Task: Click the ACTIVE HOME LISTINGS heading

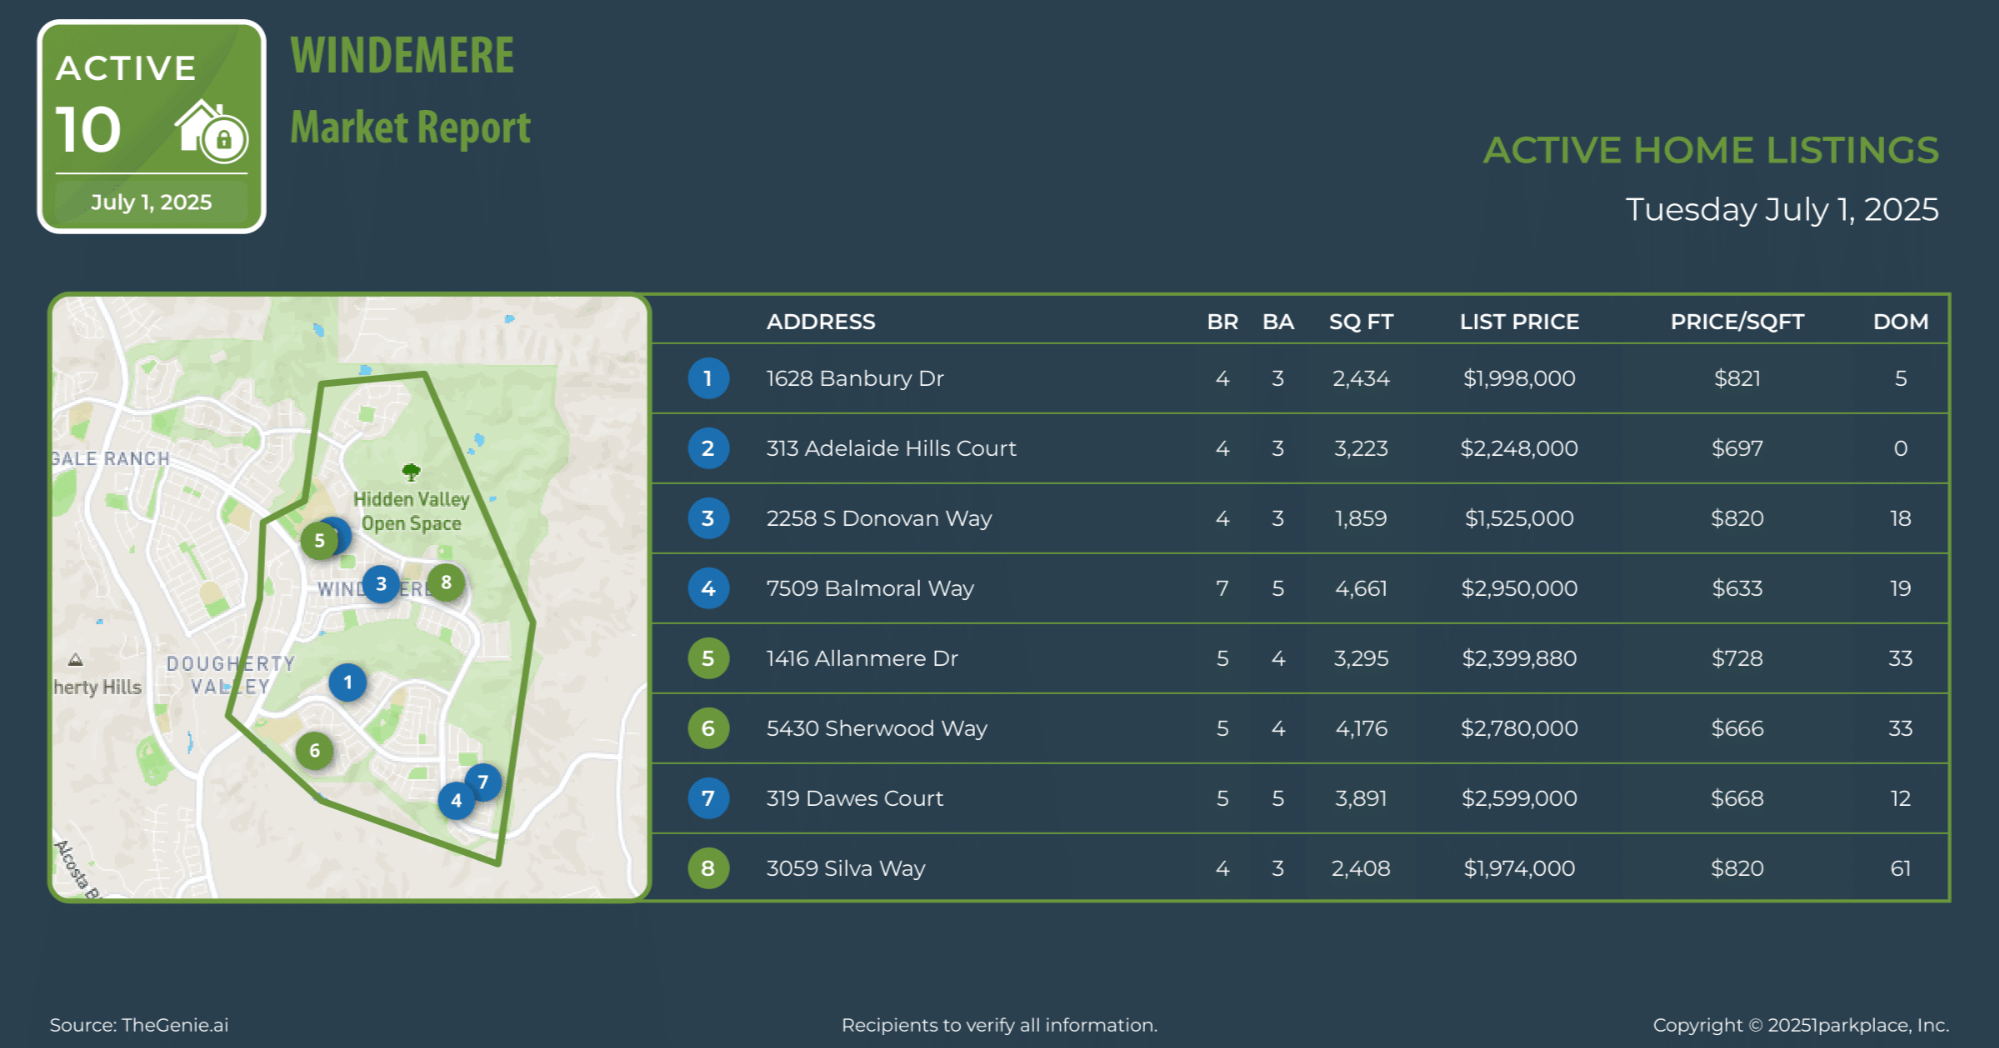Action: (1711, 150)
